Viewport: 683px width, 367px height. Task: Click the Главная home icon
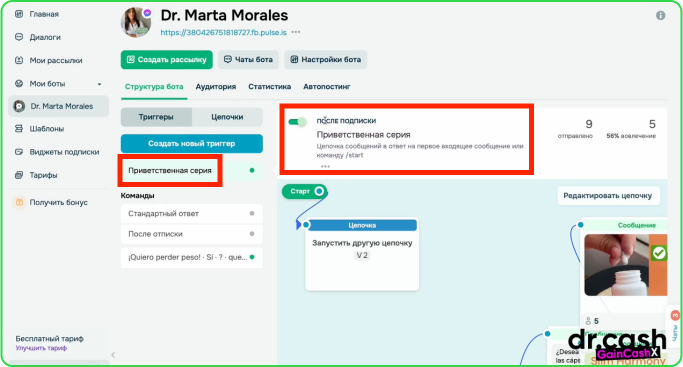coord(19,14)
